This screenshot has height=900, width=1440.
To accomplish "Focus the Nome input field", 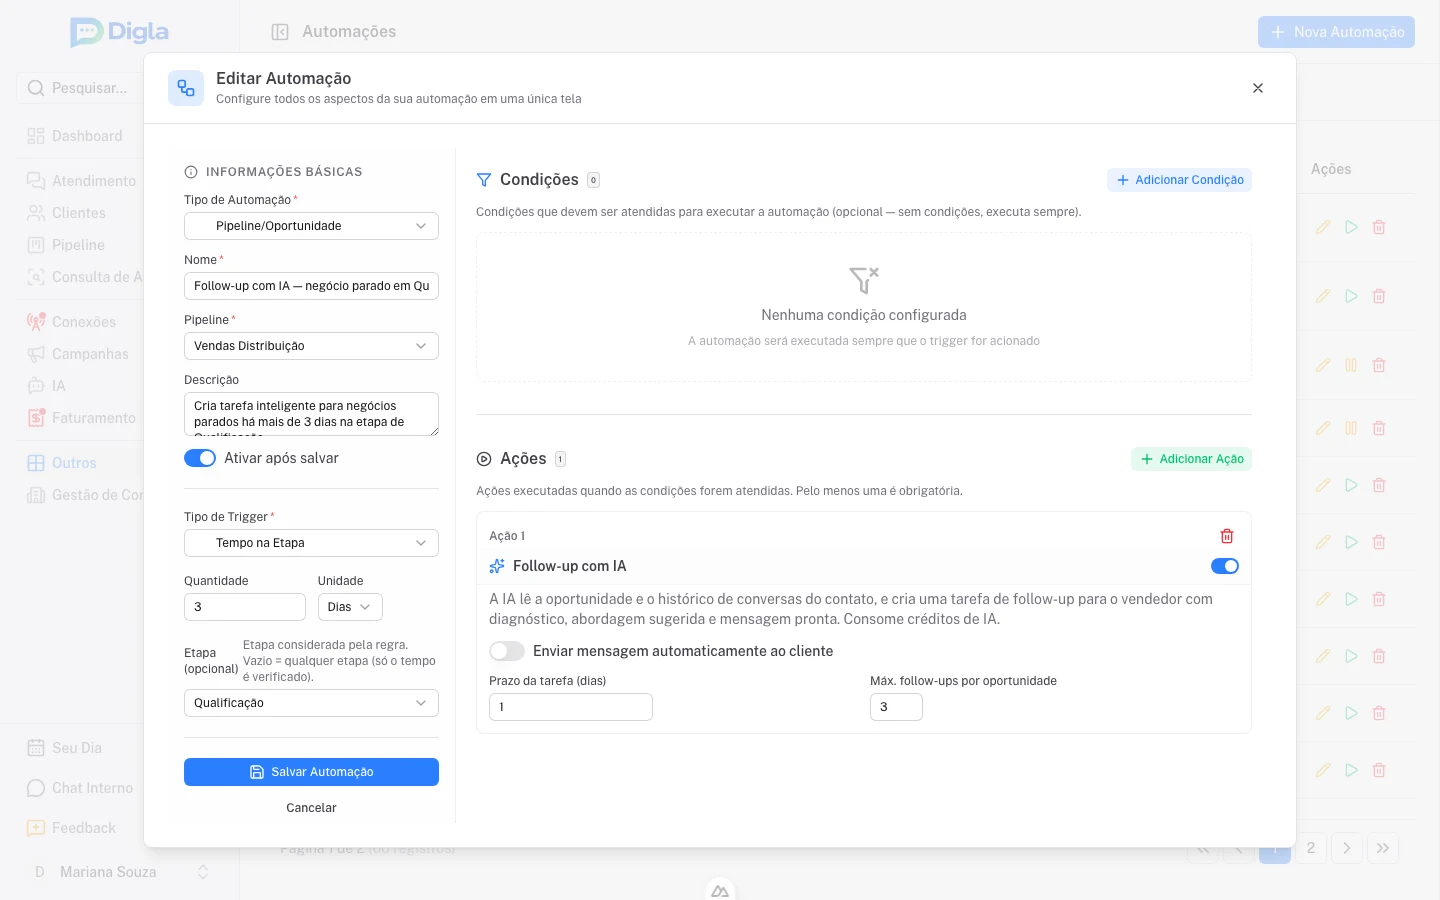I will (311, 286).
